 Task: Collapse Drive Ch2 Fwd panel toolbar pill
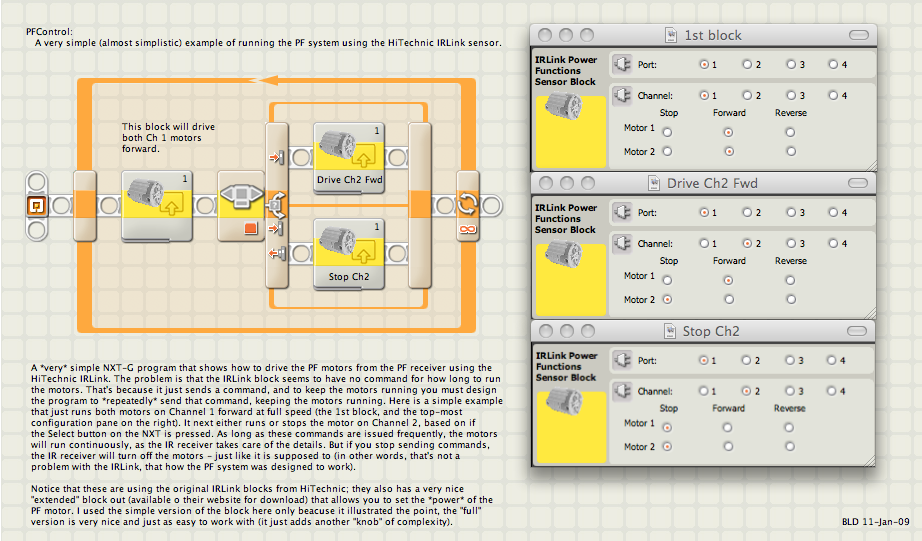[858, 183]
